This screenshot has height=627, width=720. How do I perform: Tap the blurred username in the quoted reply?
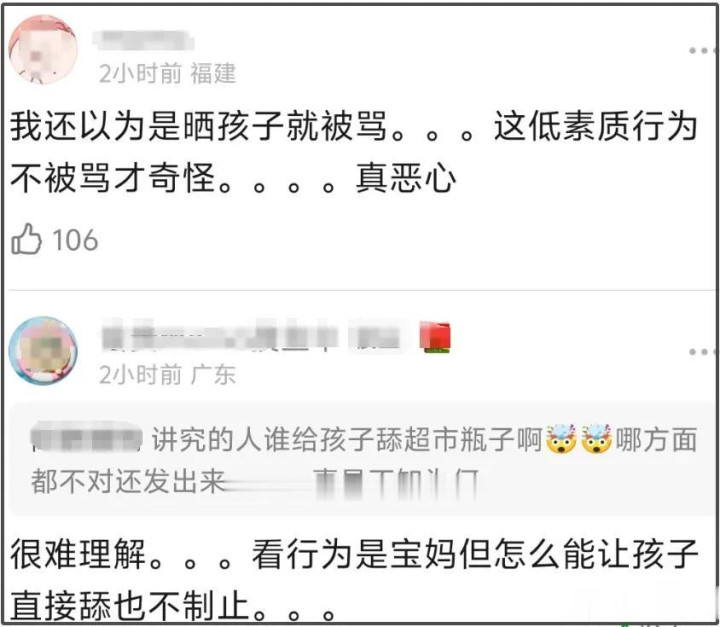point(86,439)
